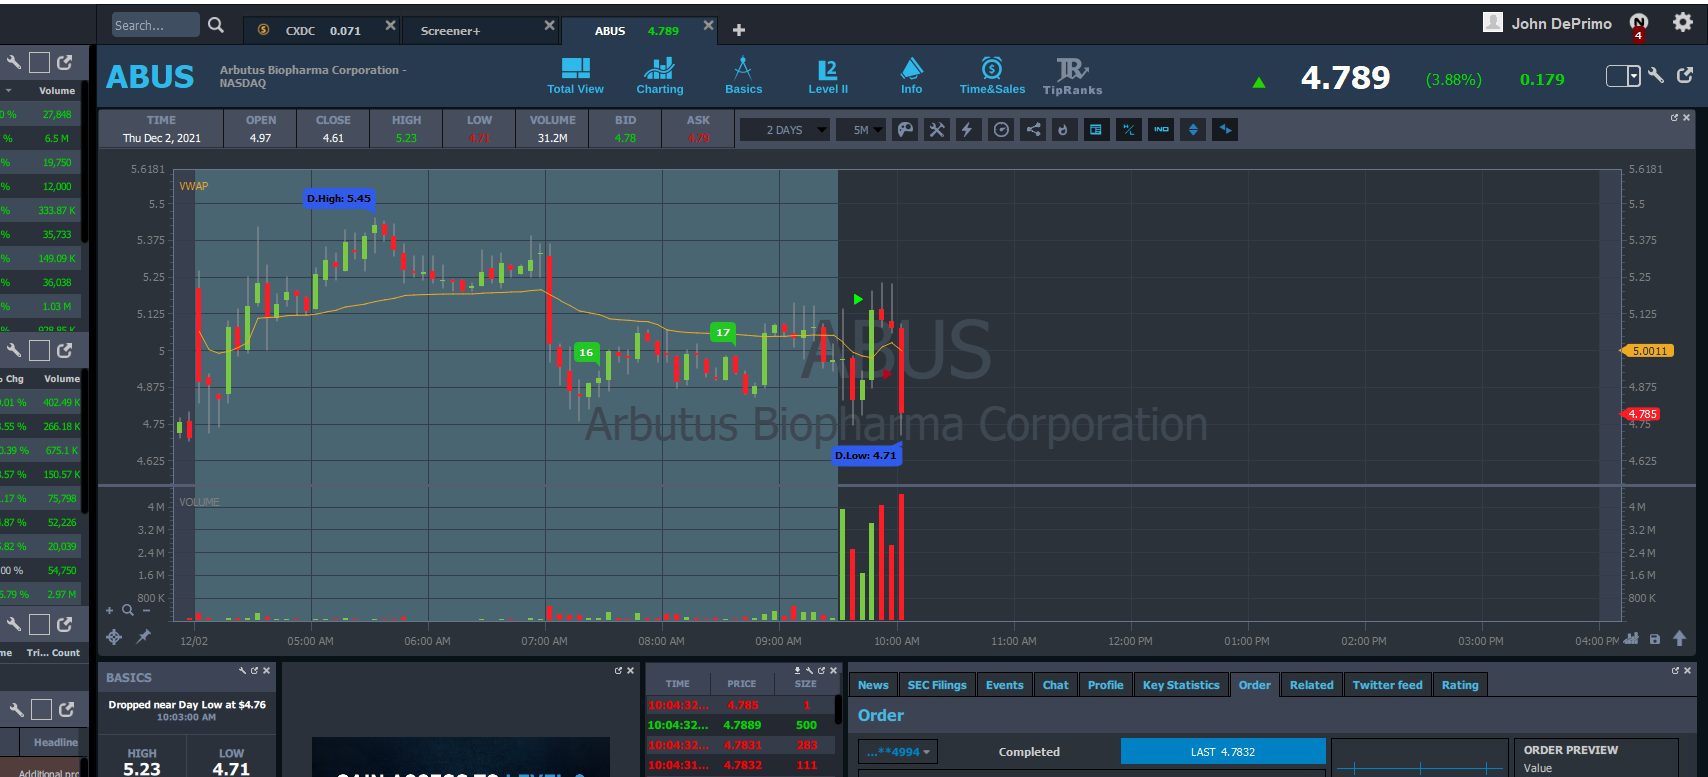Click the 'Dropped near Day Low at $4.76' headline
Screen dimensions: 1708x777
[187, 705]
